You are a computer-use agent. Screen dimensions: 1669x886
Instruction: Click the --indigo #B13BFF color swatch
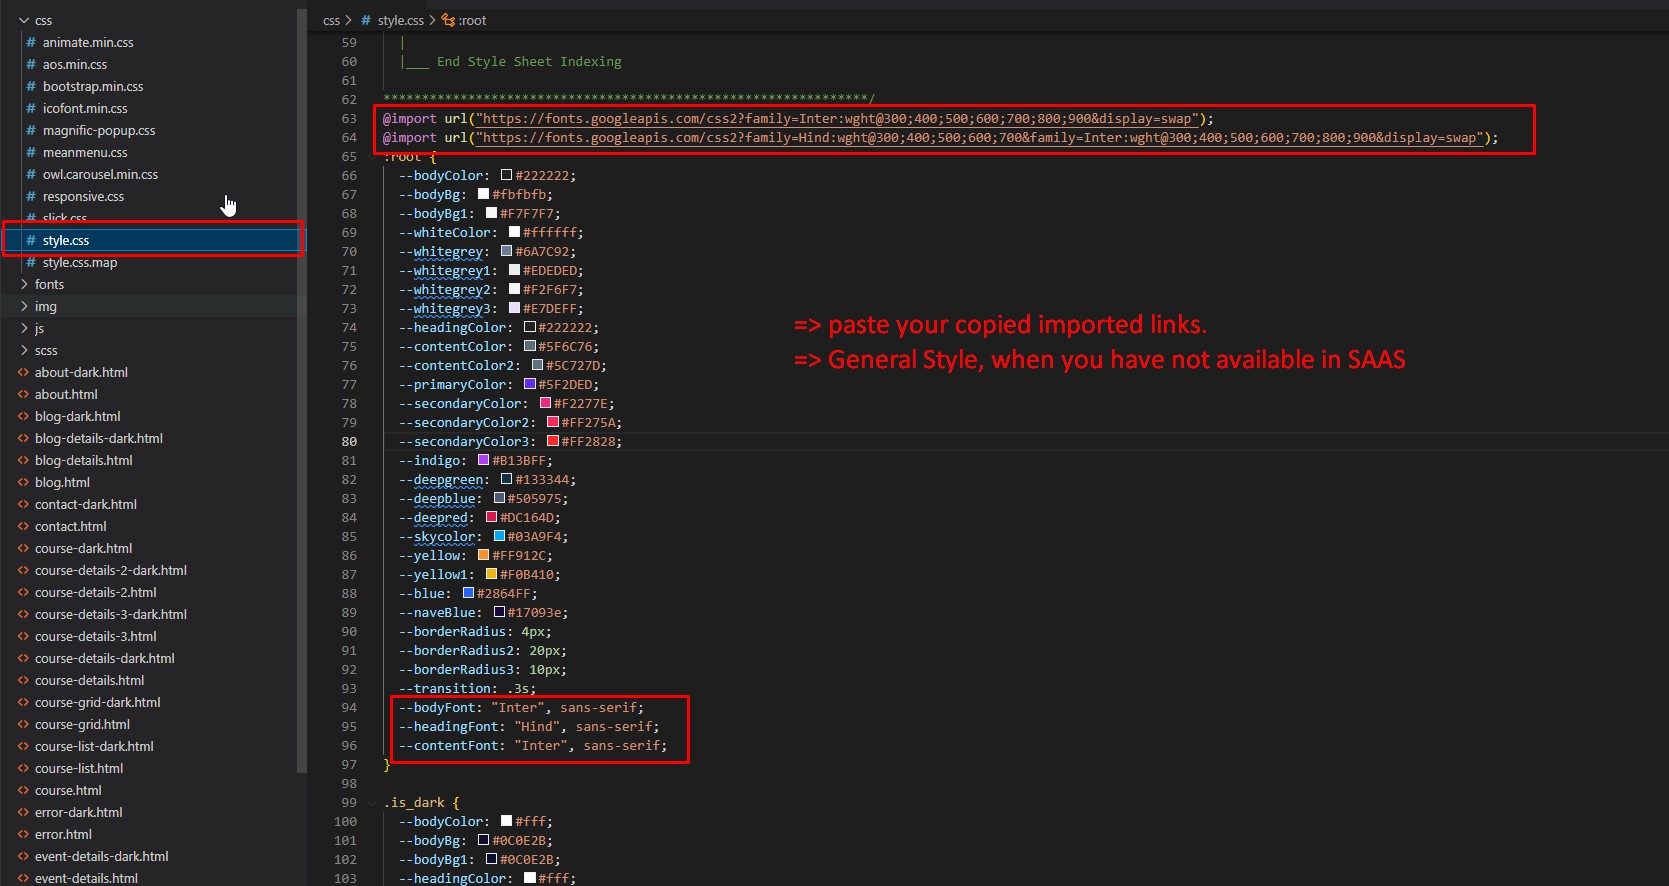pyautogui.click(x=483, y=460)
